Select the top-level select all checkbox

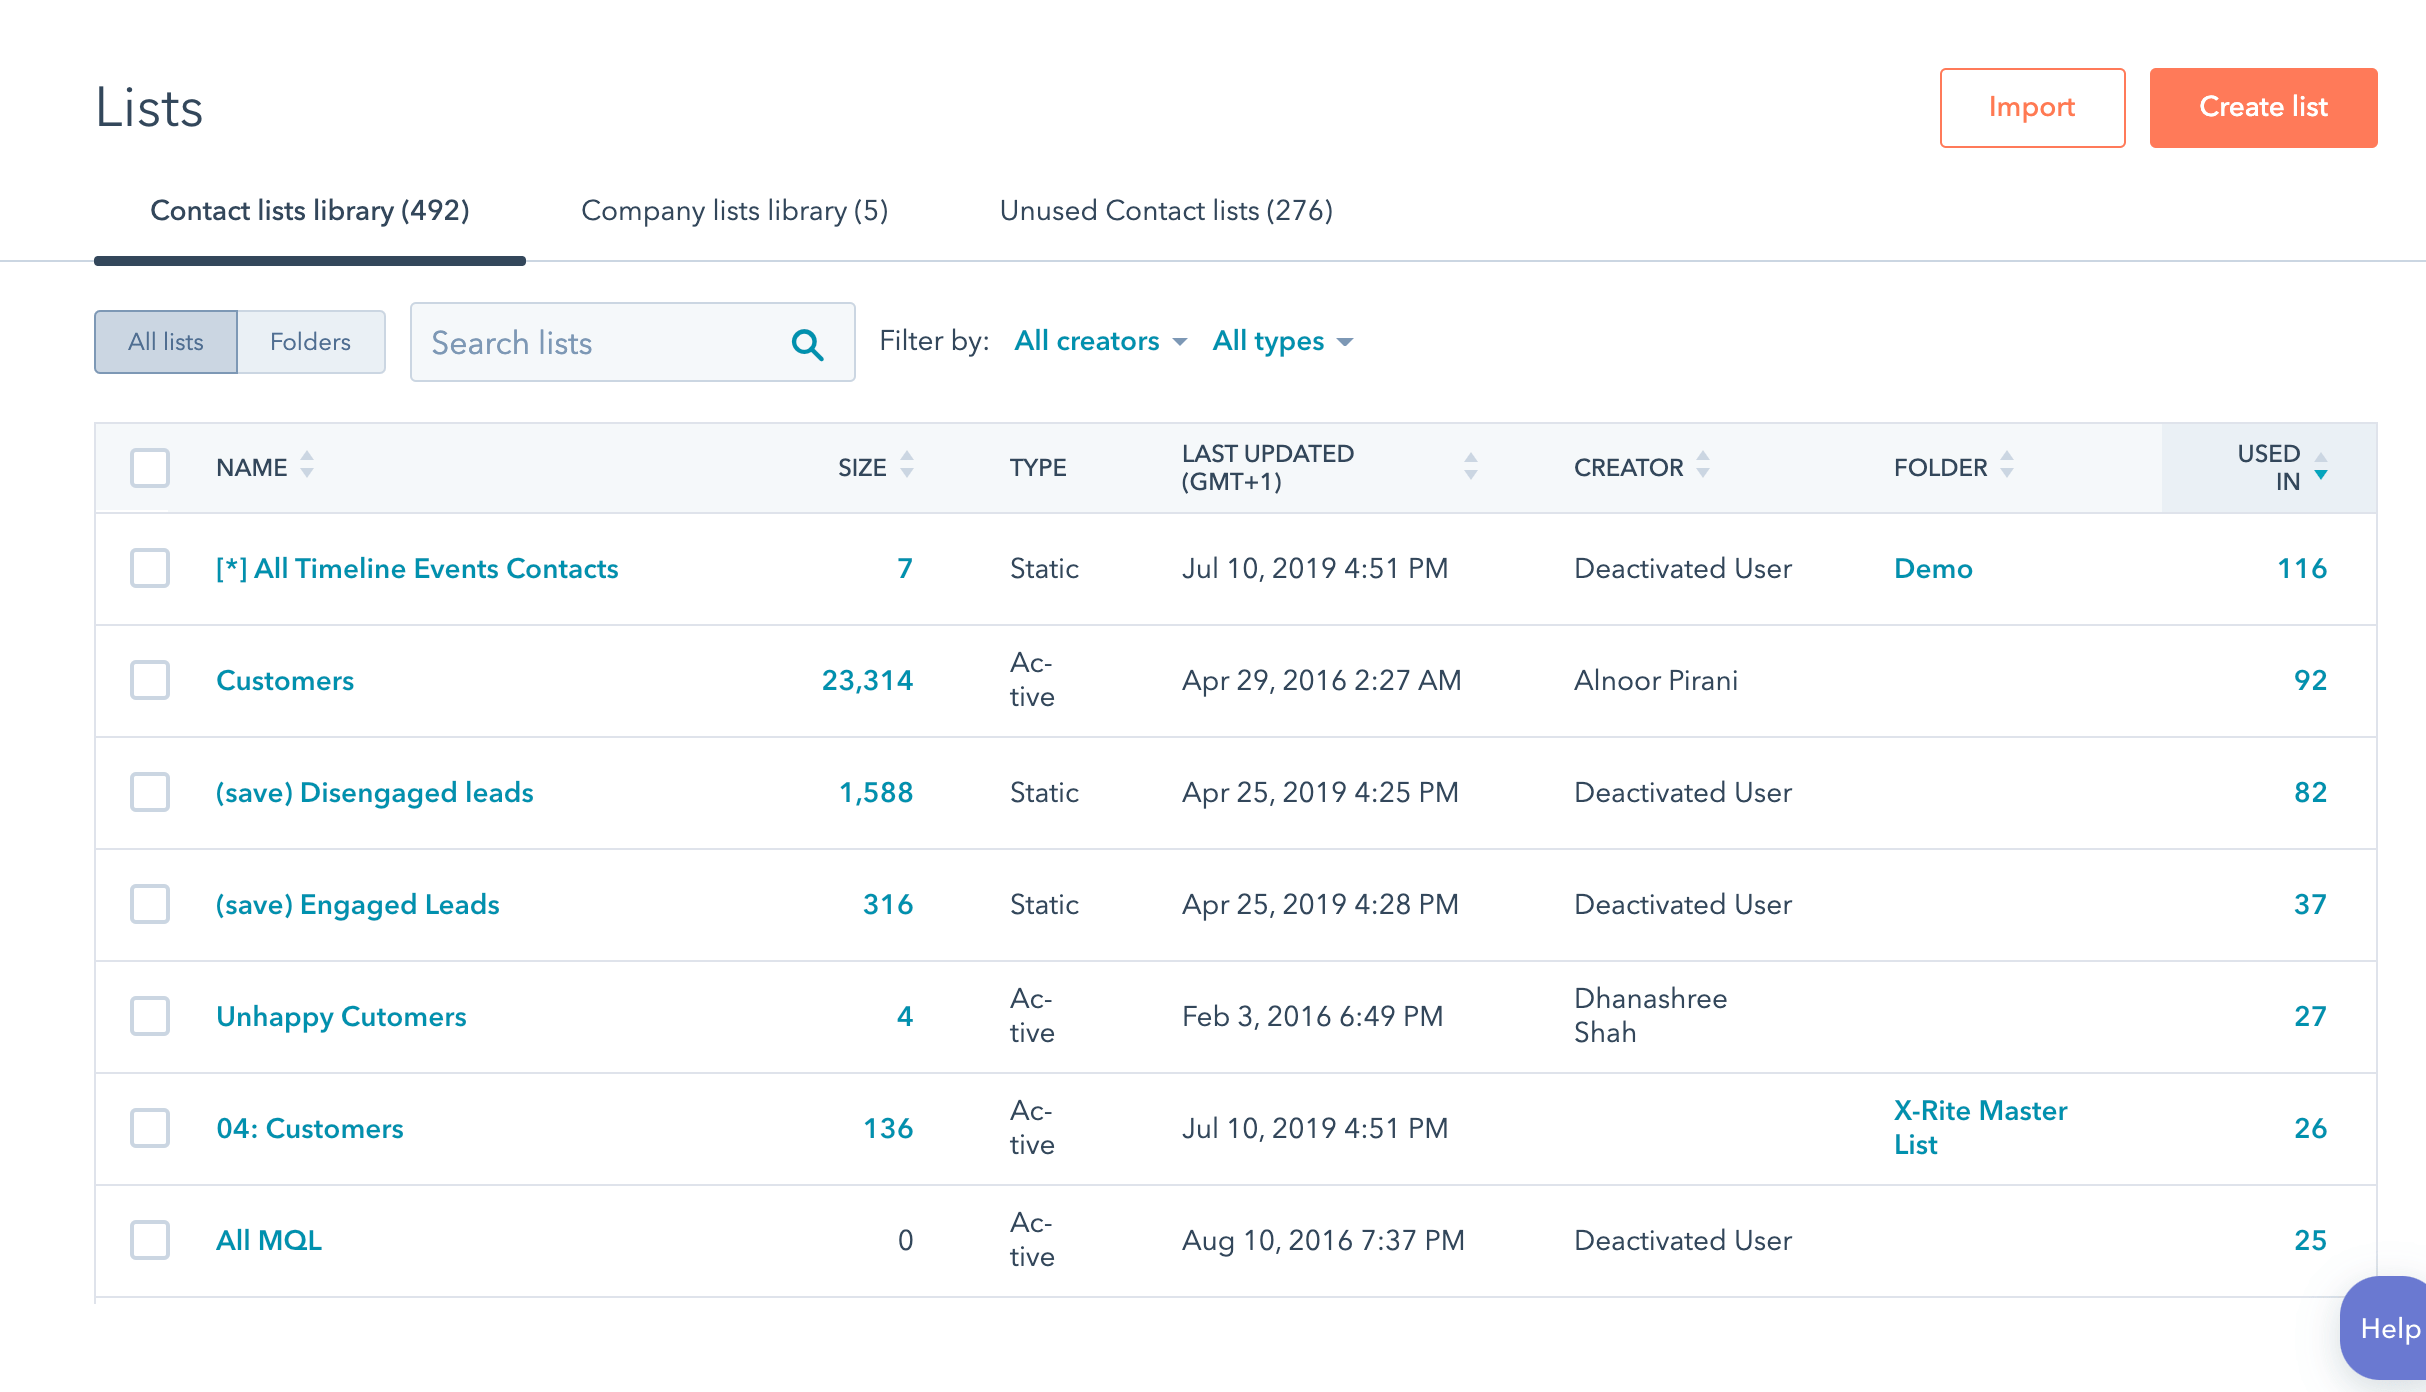pyautogui.click(x=150, y=468)
